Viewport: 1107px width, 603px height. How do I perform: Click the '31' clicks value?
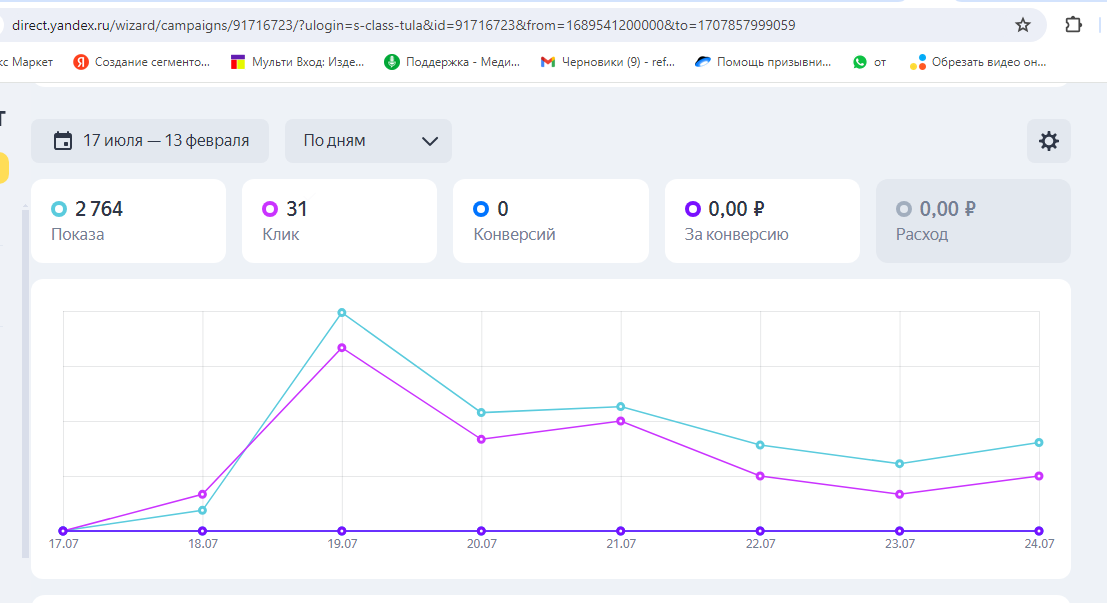pos(297,209)
